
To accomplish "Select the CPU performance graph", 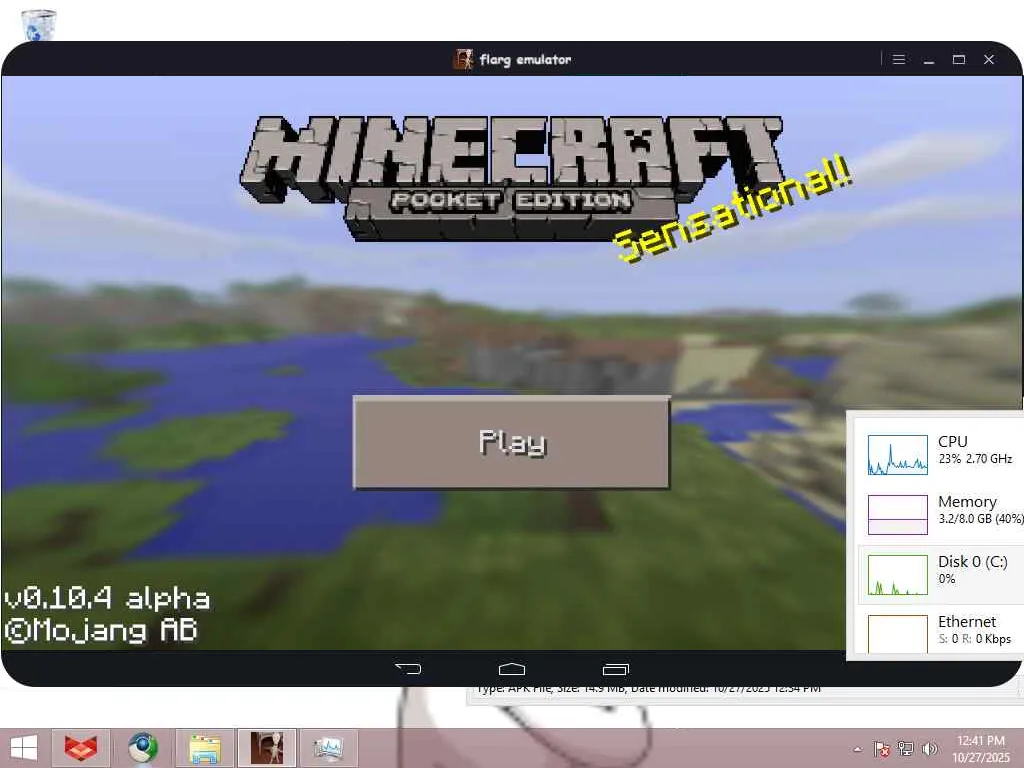I will [x=897, y=455].
